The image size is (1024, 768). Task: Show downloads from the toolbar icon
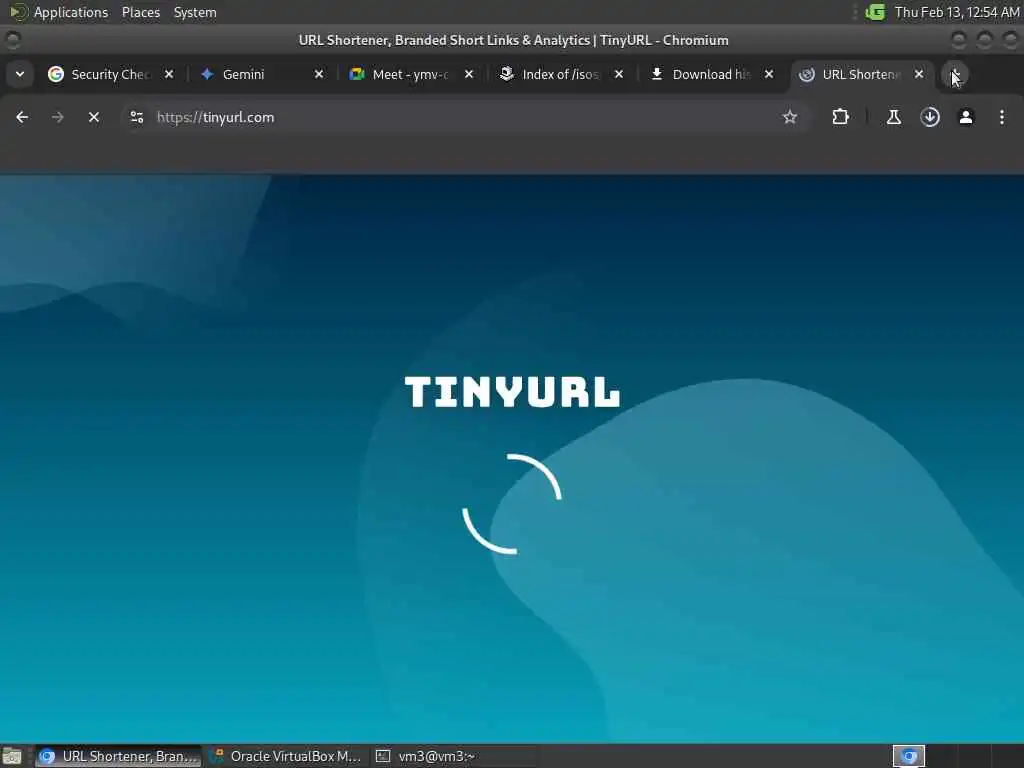pos(930,117)
